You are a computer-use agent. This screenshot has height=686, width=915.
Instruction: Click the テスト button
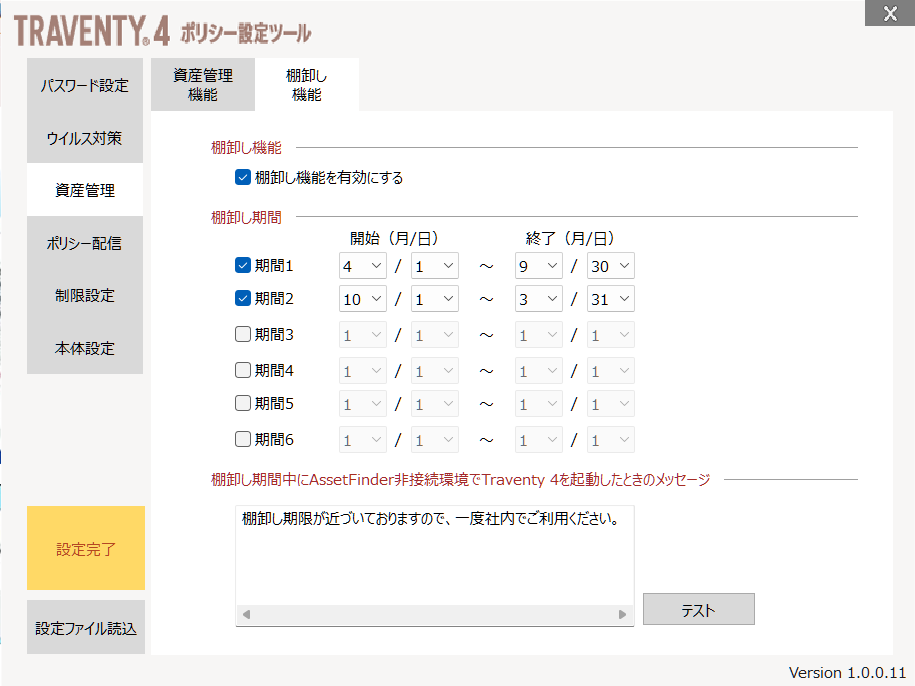pyautogui.click(x=699, y=610)
